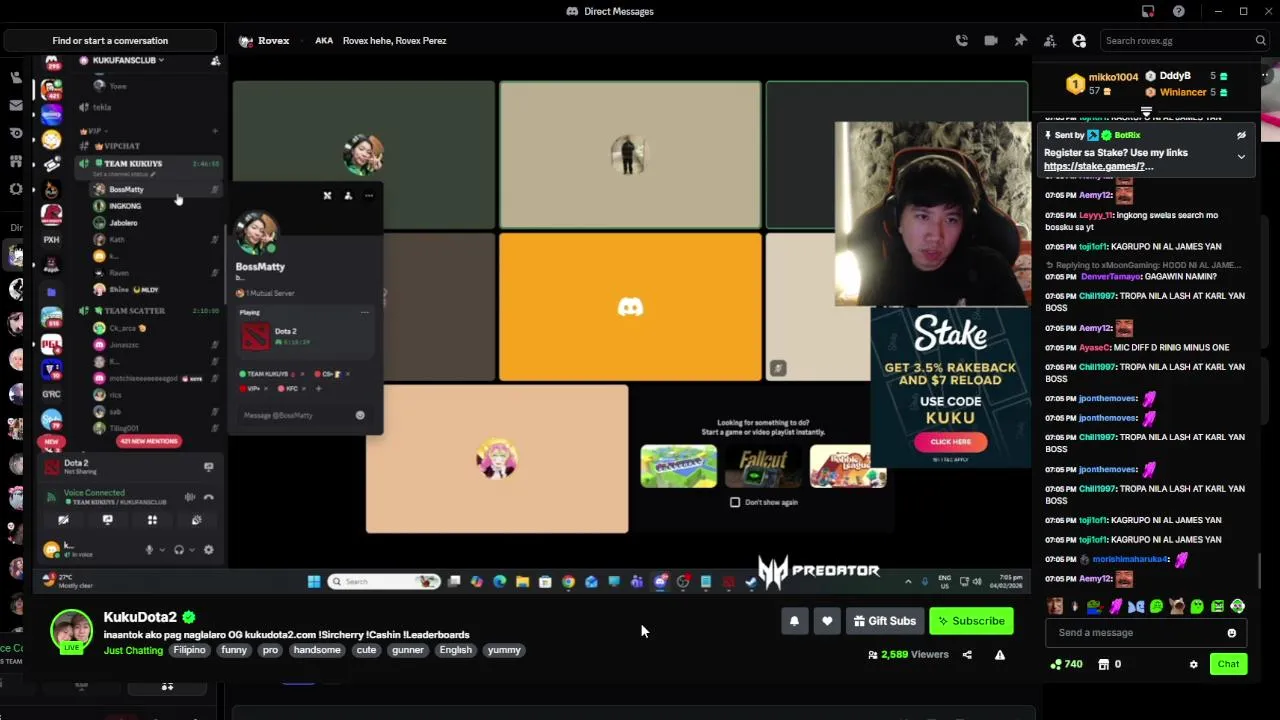
Task: Start a video call with Rovex
Action: point(990,41)
